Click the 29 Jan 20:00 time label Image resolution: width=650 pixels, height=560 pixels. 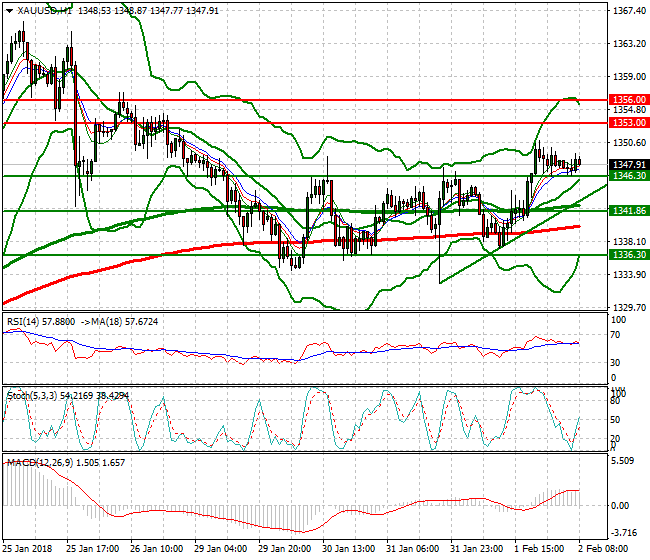[x=284, y=549]
